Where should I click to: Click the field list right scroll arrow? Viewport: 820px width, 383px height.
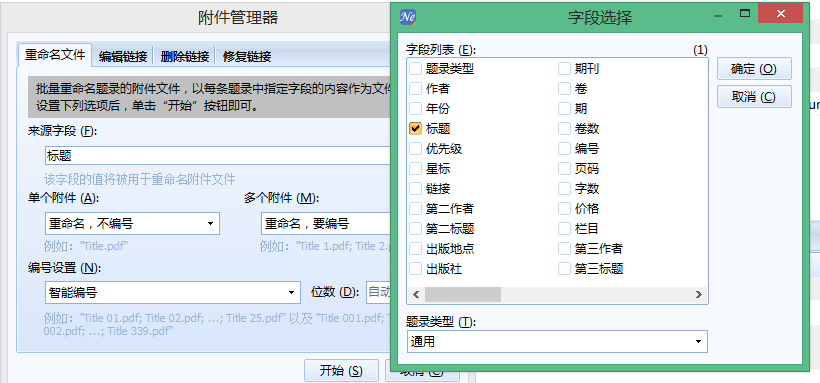pyautogui.click(x=698, y=295)
